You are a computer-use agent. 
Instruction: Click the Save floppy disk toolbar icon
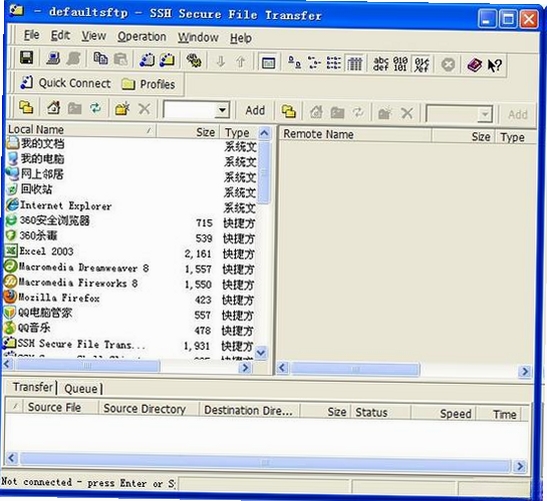click(27, 58)
